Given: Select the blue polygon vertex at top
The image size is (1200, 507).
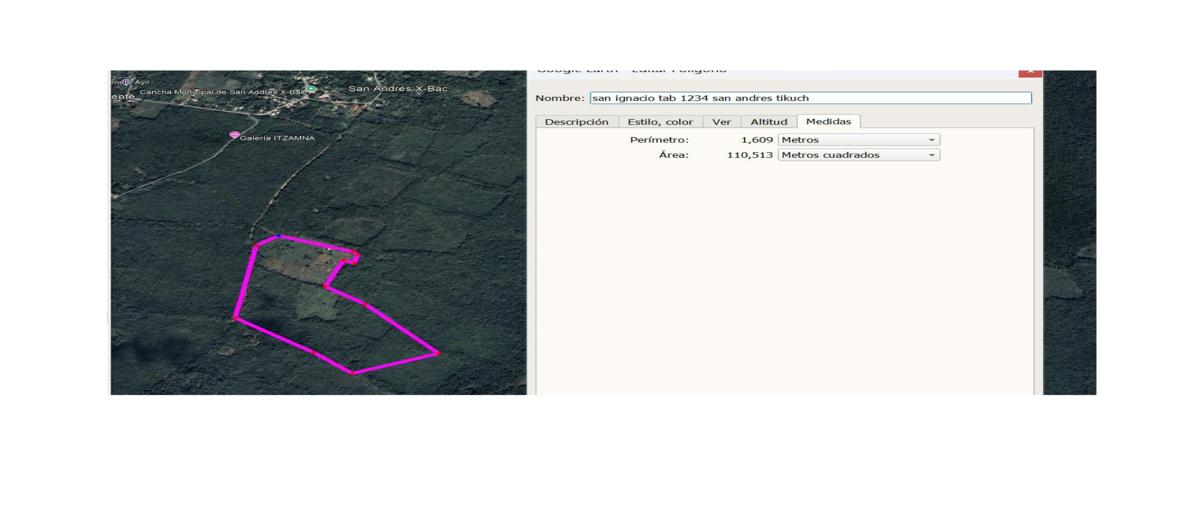Looking at the screenshot, I should click(280, 237).
